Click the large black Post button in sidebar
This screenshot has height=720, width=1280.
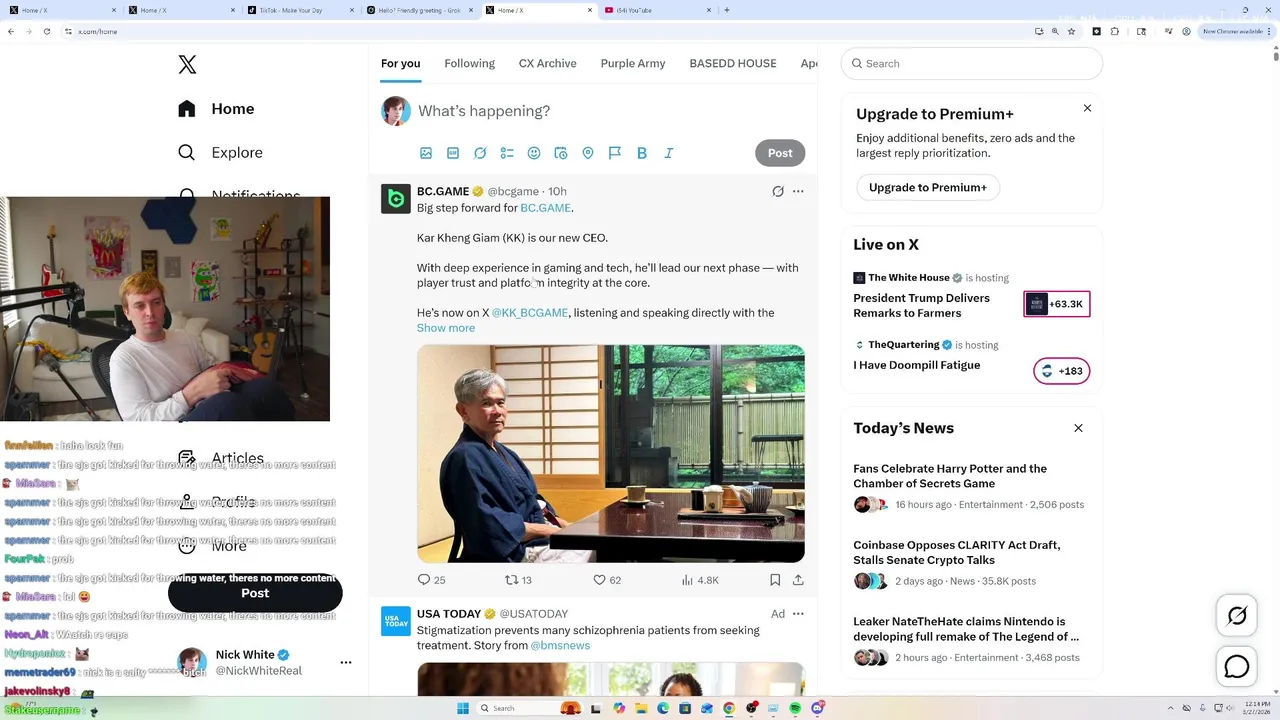click(255, 593)
